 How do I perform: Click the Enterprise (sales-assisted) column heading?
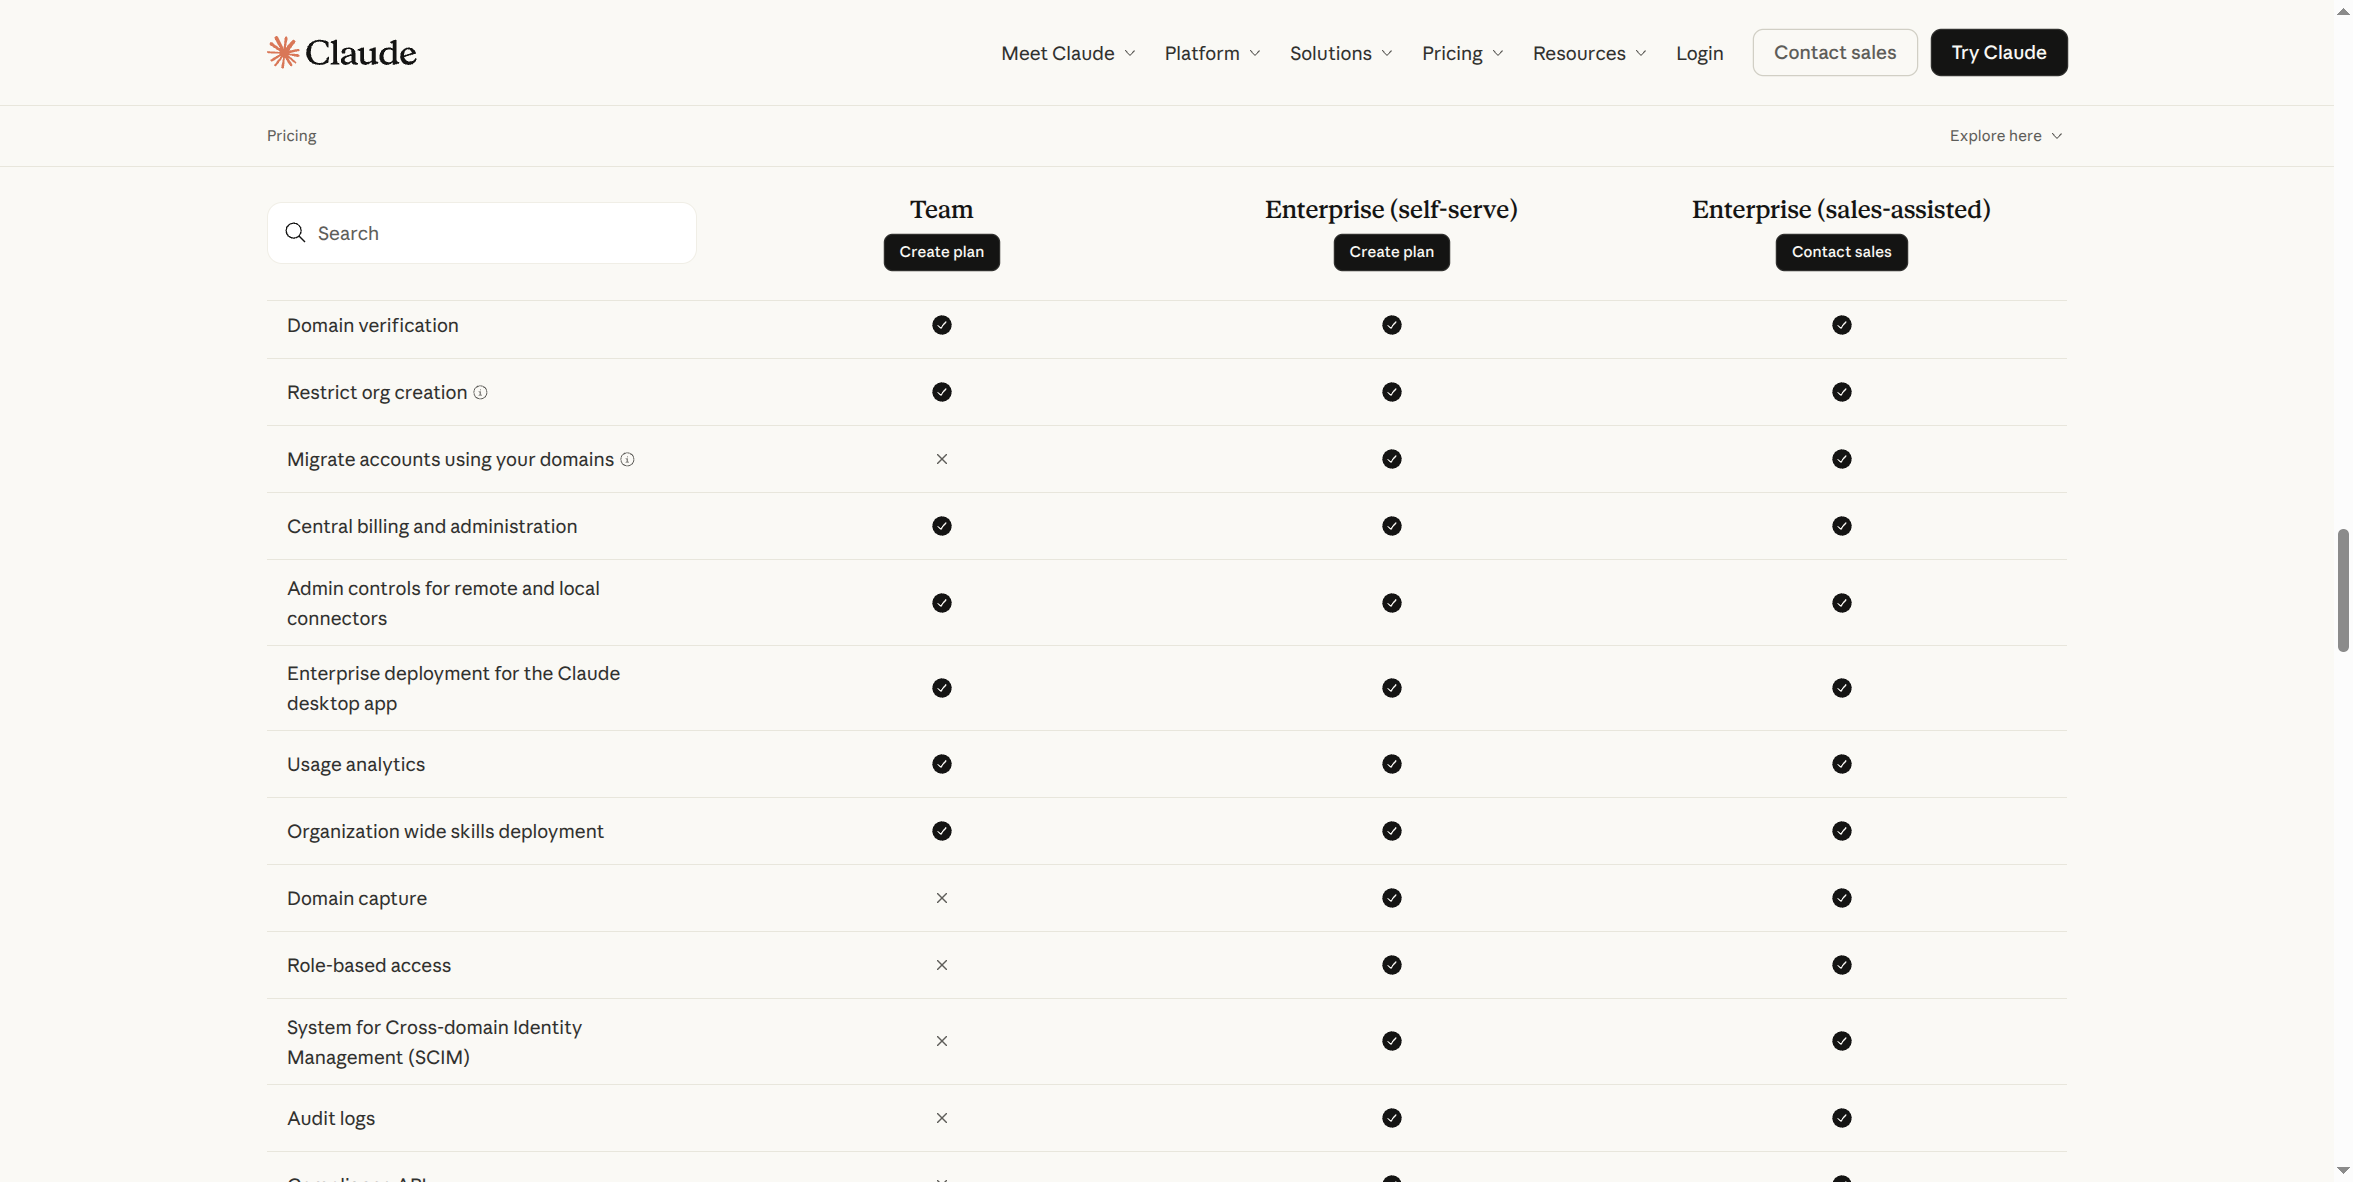click(1842, 209)
